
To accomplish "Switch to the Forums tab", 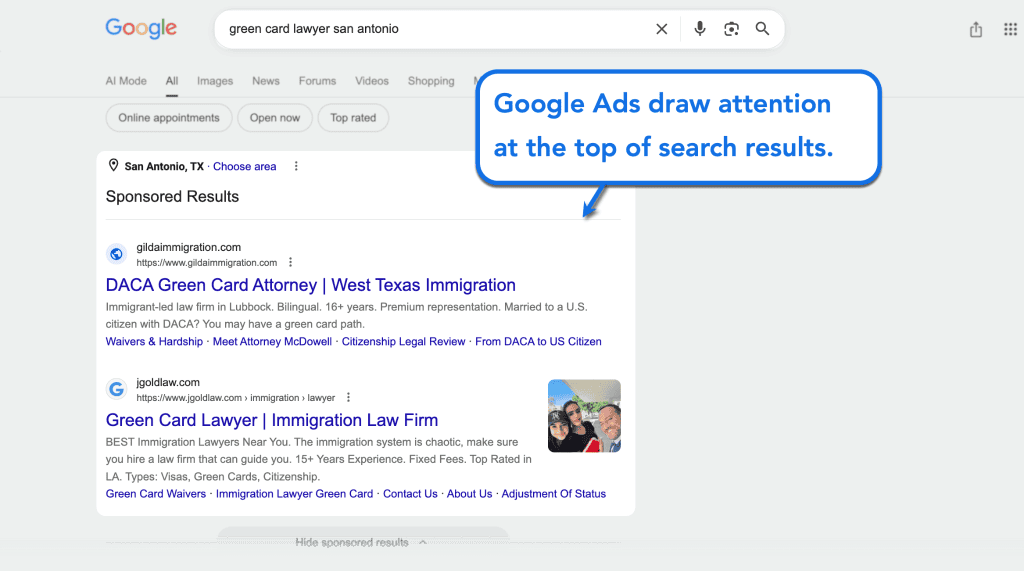I will (x=317, y=81).
